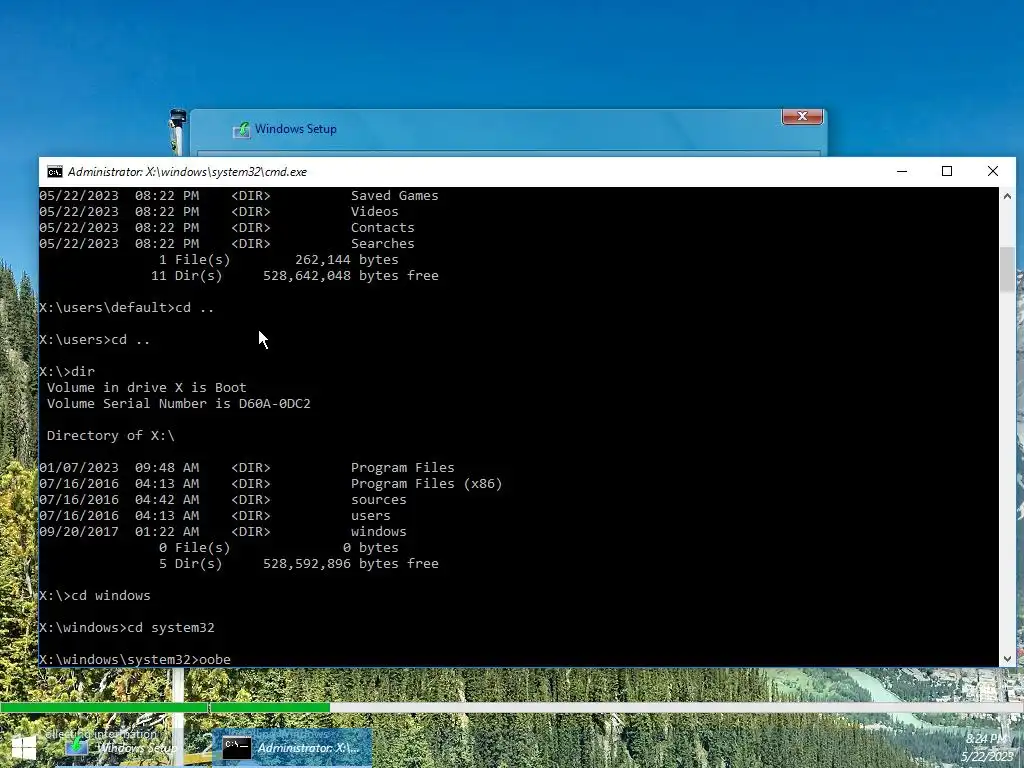Minimize the Administrator cmd window
1024x768 pixels.
(x=902, y=171)
